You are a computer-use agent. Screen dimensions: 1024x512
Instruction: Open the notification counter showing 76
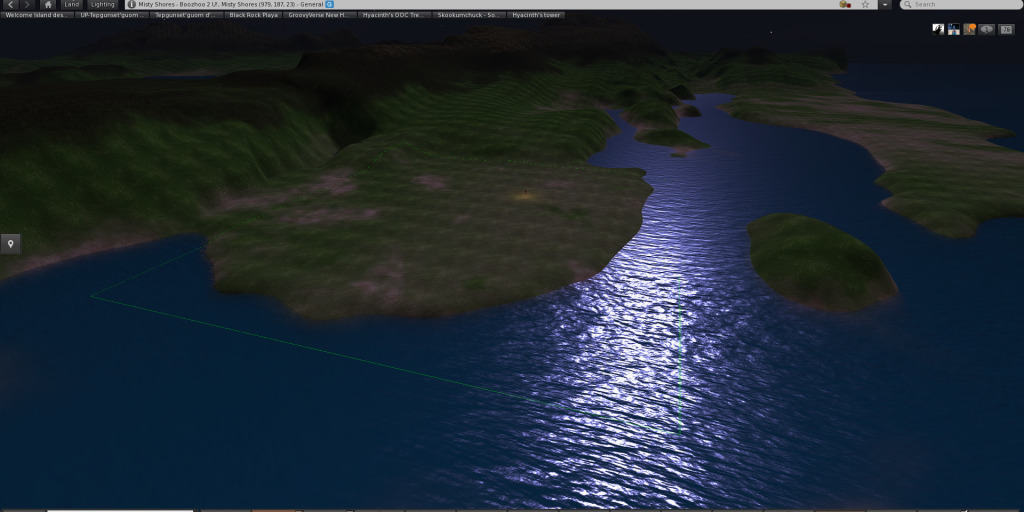point(1006,29)
